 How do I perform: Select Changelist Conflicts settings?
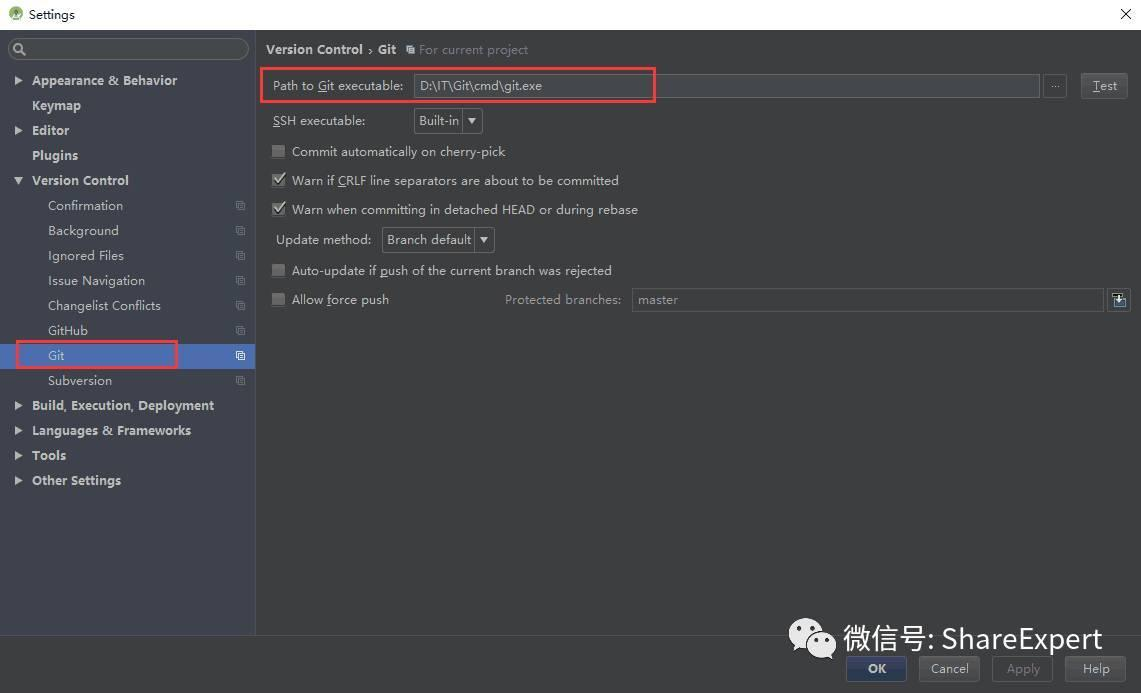104,306
